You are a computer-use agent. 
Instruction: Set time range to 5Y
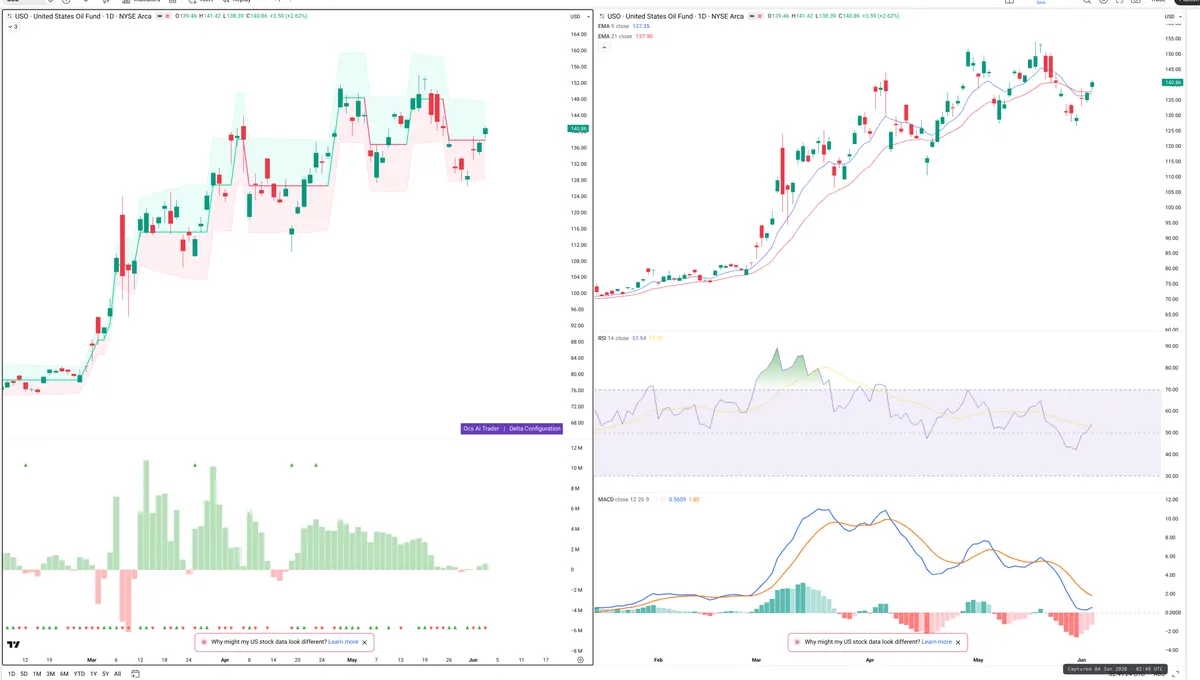pos(105,674)
